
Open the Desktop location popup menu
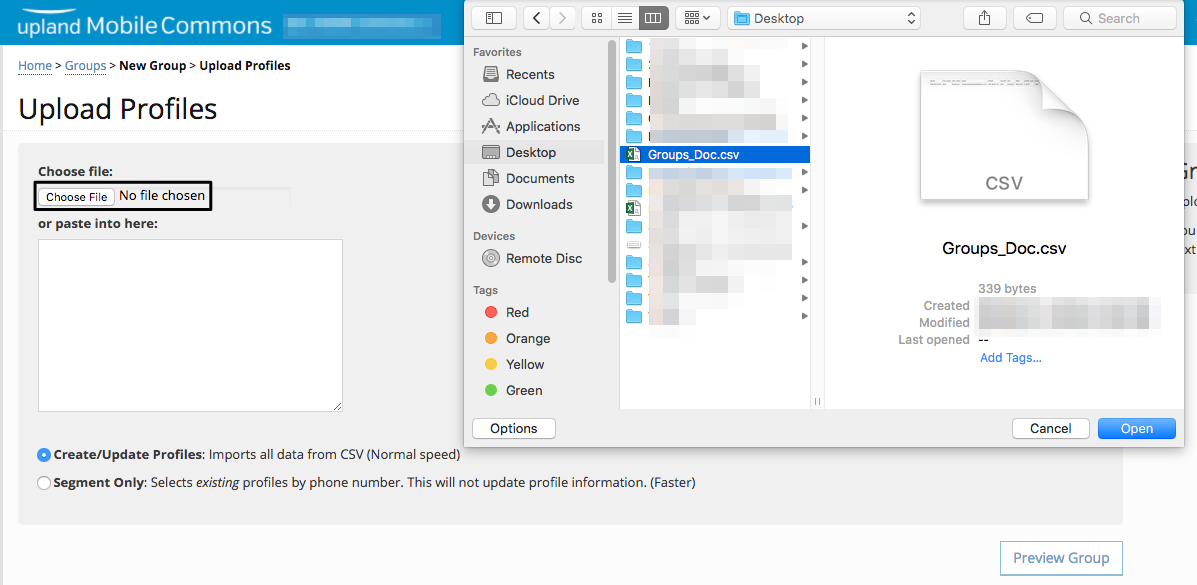pyautogui.click(x=824, y=18)
